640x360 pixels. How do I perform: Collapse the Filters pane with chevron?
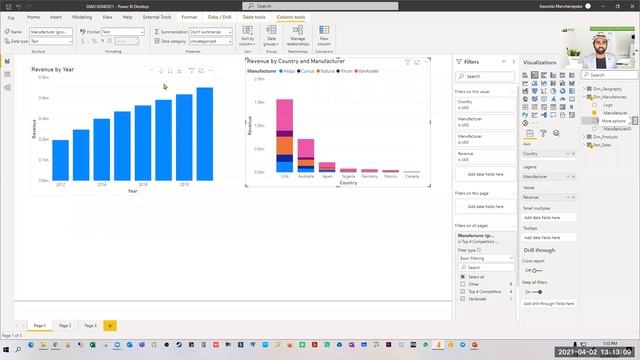(513, 62)
